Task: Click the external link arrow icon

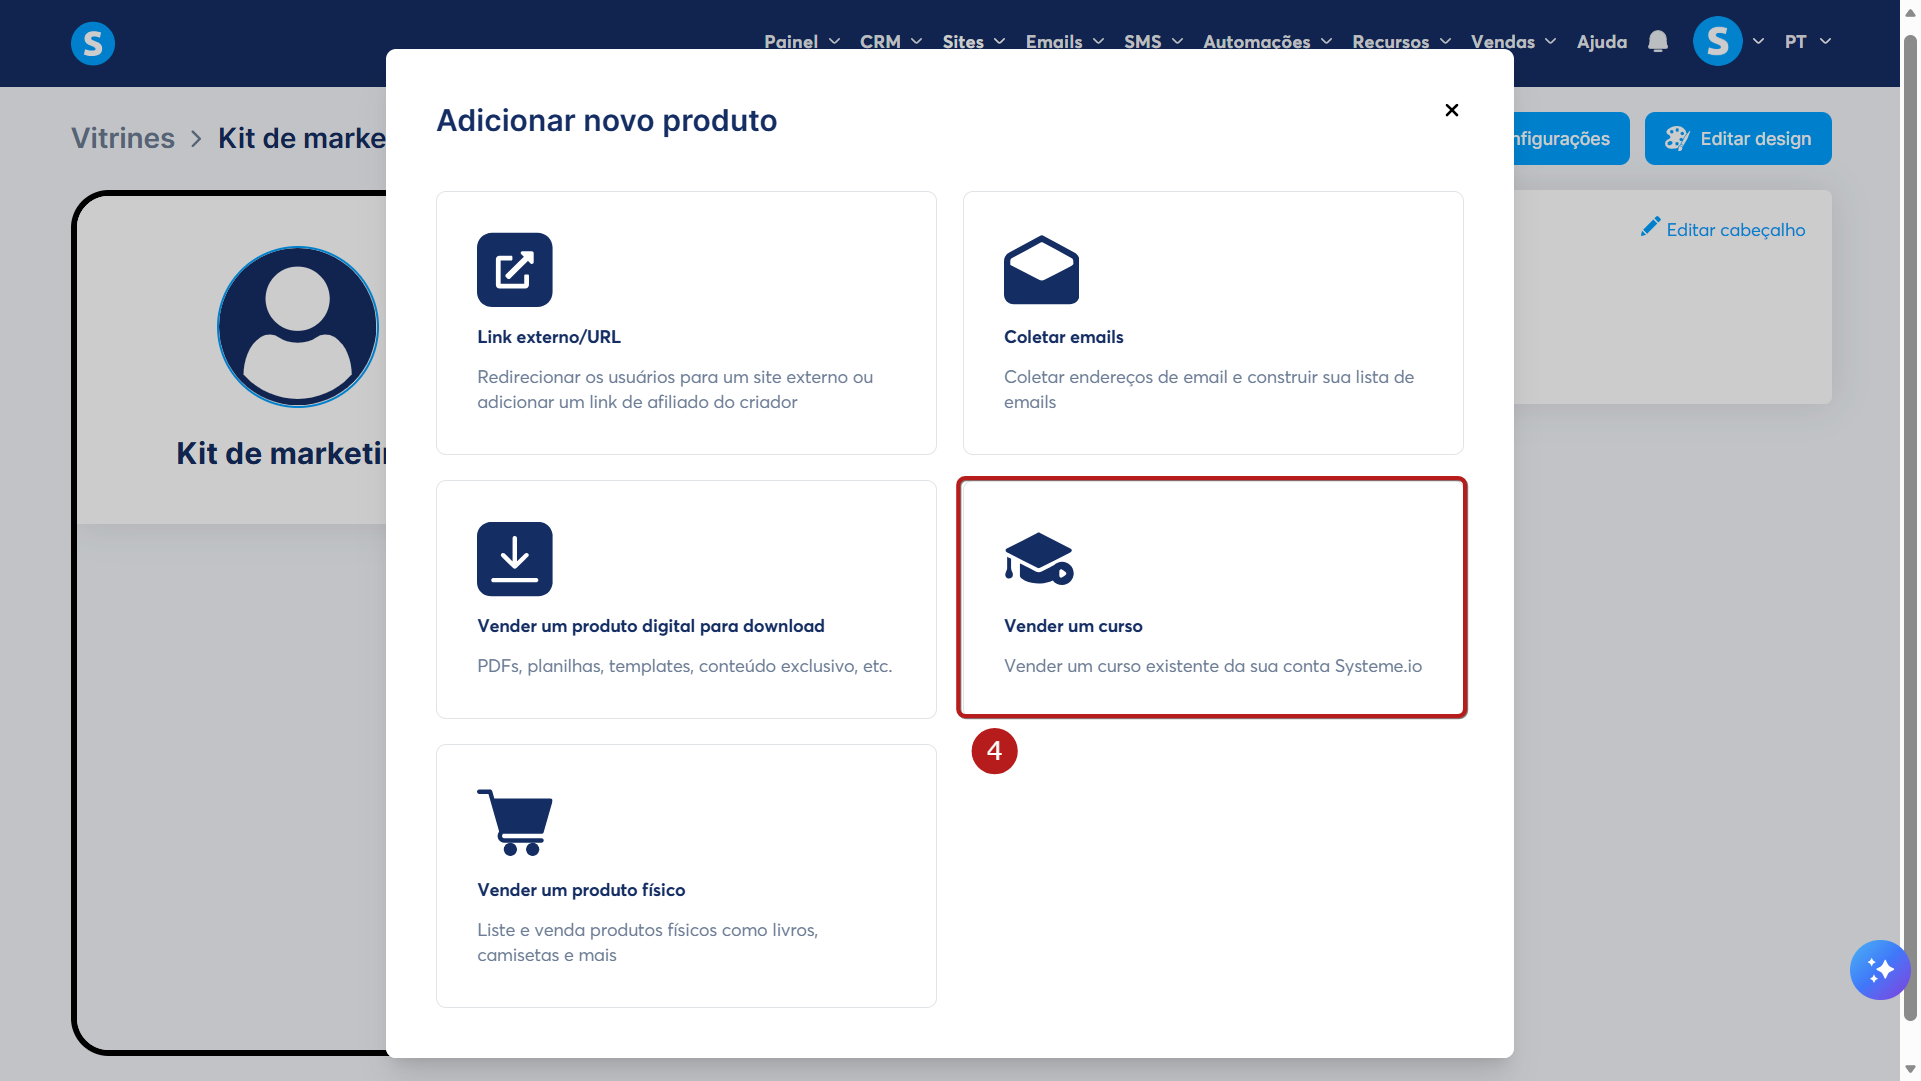Action: [514, 270]
